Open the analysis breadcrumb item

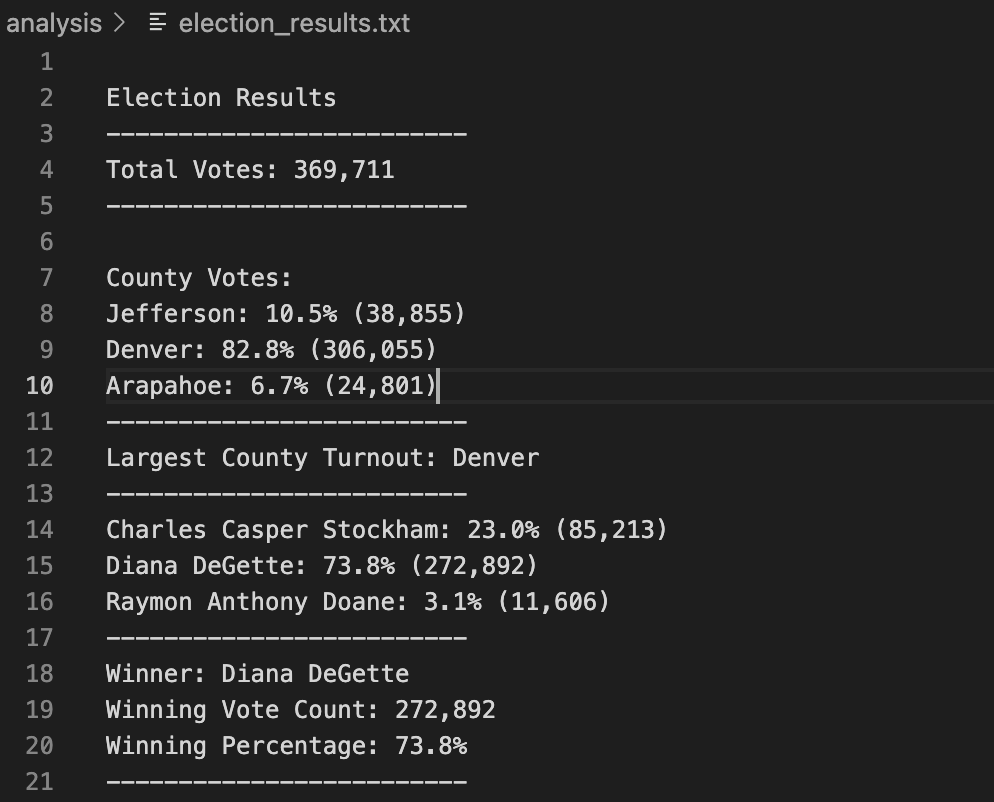coord(54,23)
